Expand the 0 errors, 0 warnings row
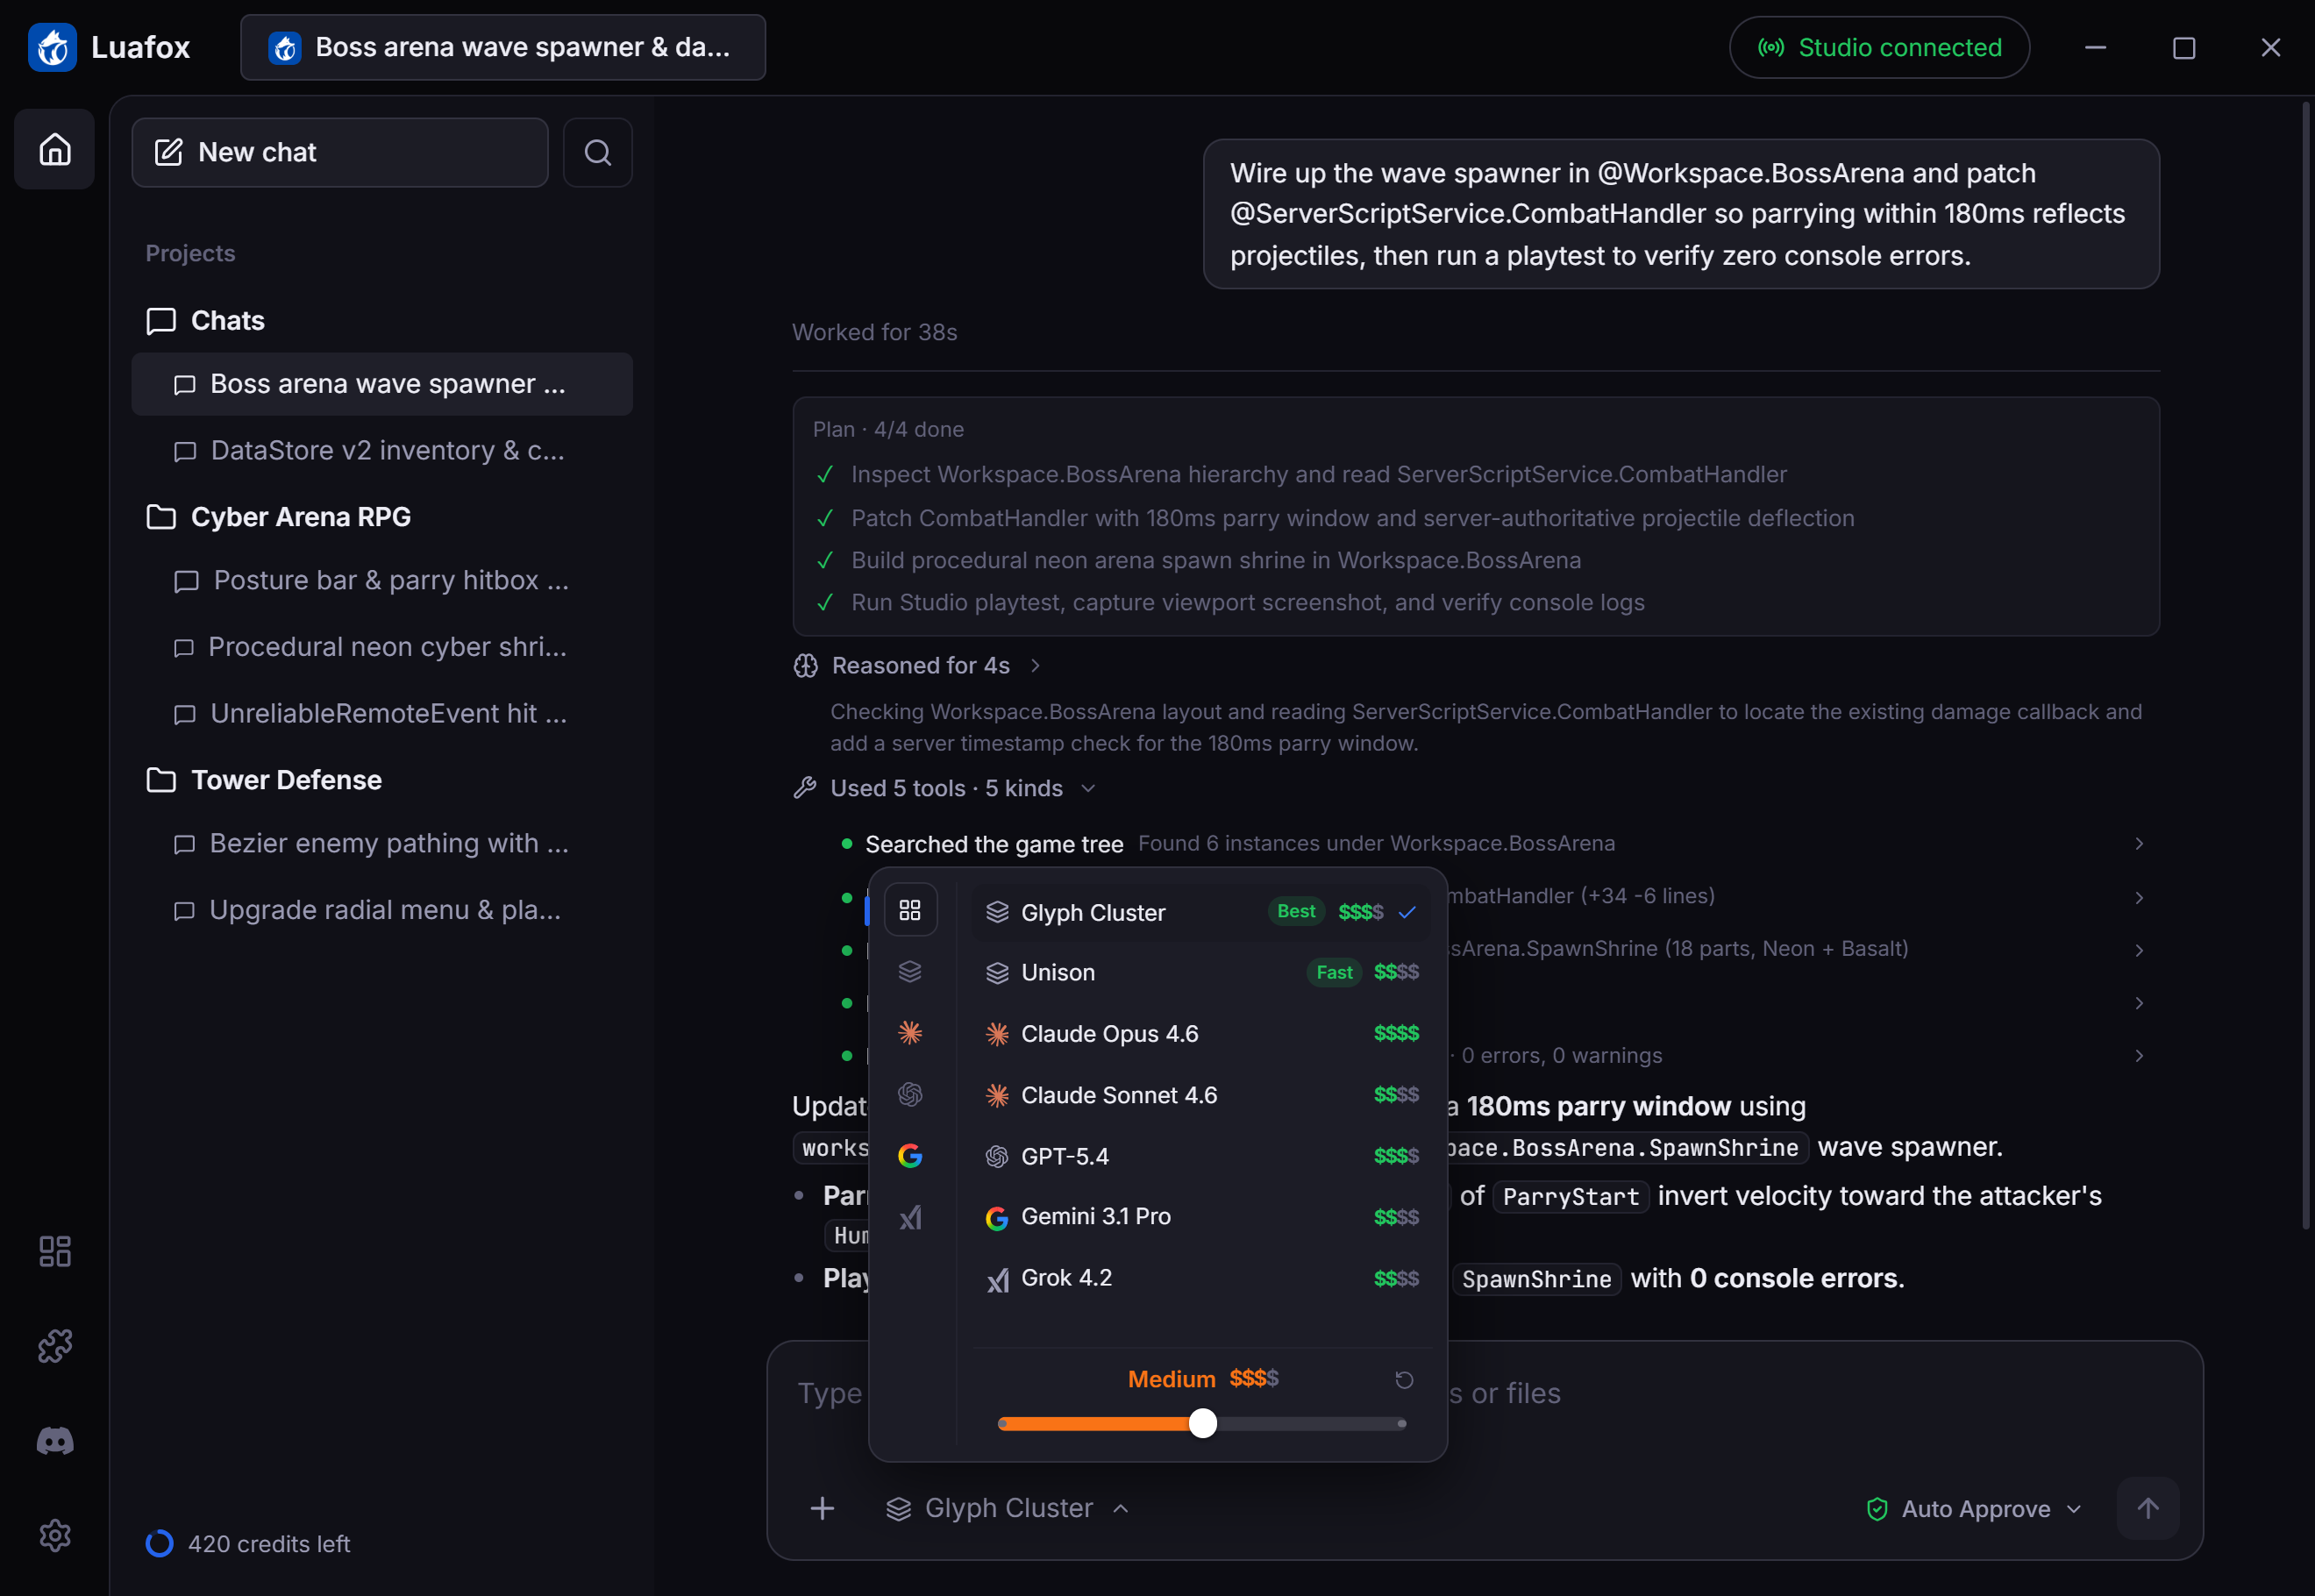This screenshot has width=2315, height=1596. click(x=1493, y=1055)
